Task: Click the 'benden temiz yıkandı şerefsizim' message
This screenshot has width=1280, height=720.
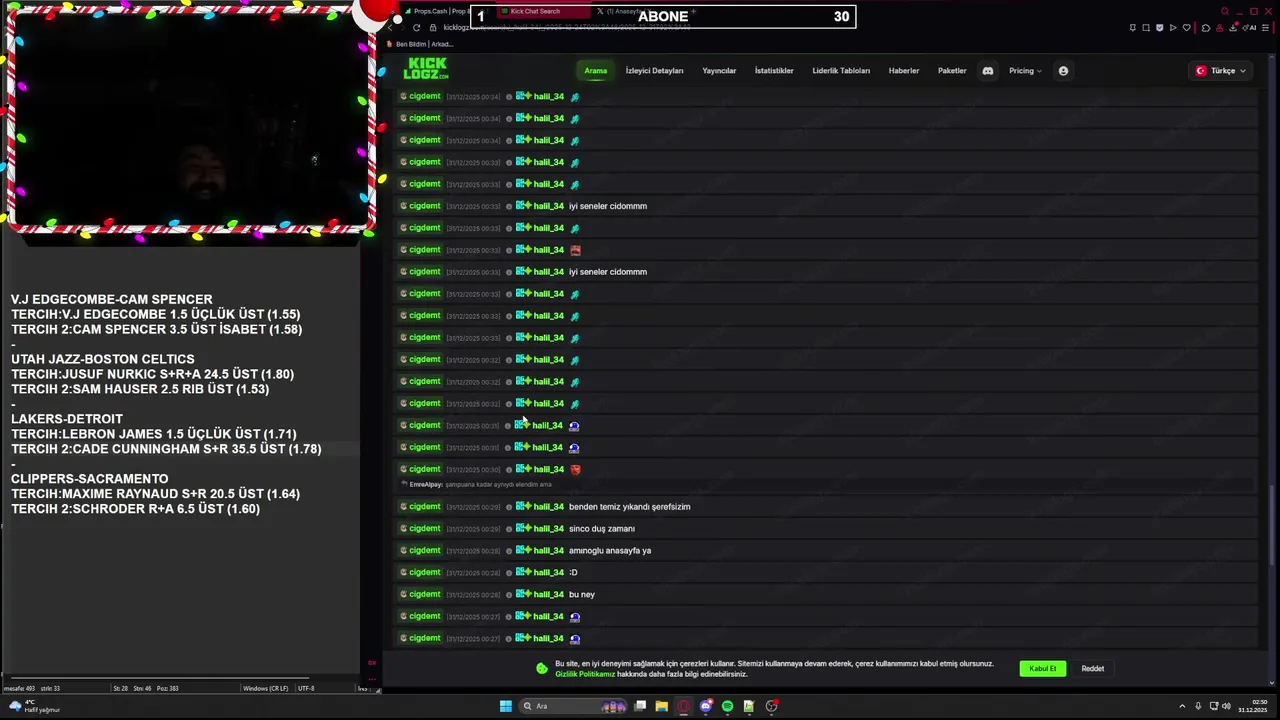Action: [x=629, y=507]
